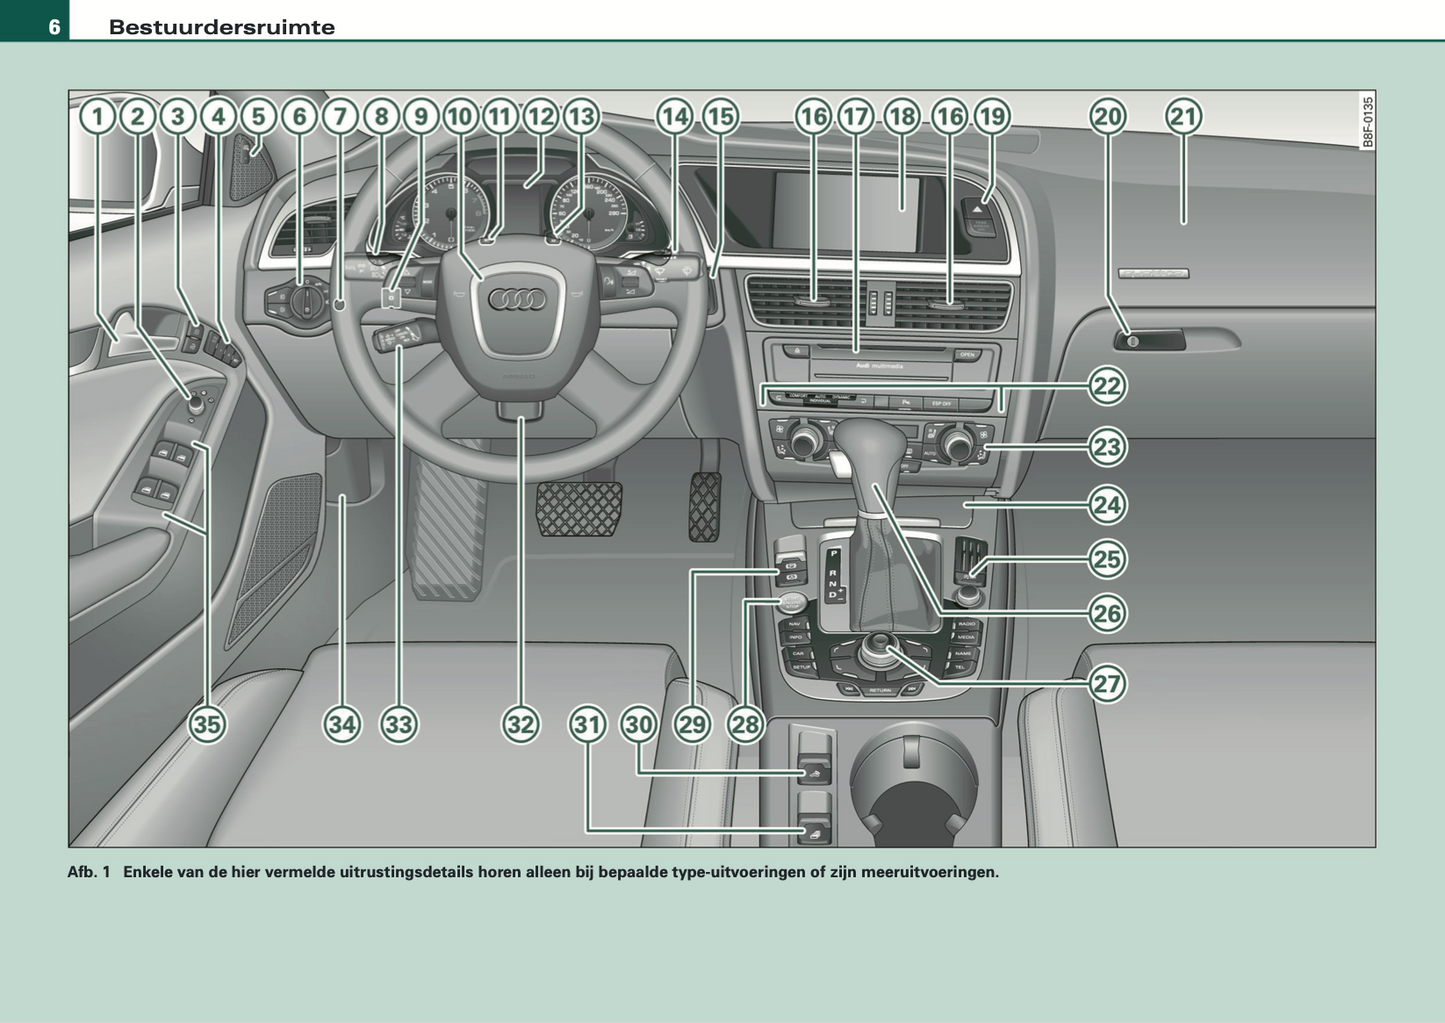The height and width of the screenshot is (1023, 1445).
Task: Click callout number 10 above the steering wheel
Action: pos(460,117)
